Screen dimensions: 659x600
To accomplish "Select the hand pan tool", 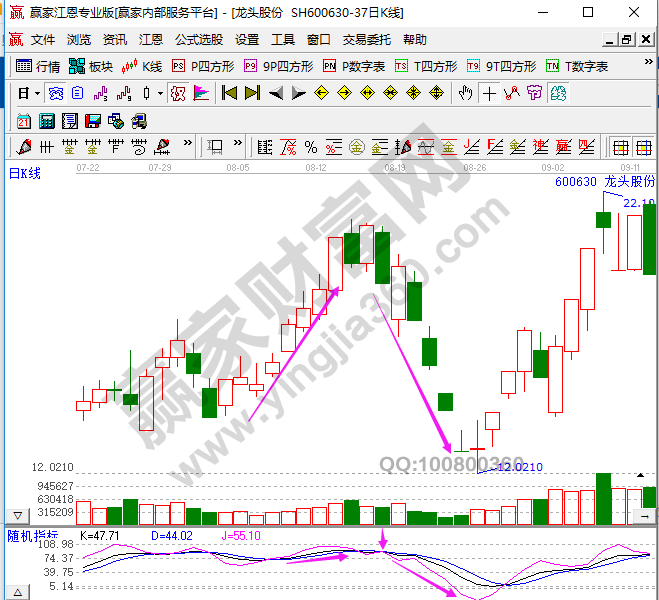I will click(x=465, y=94).
